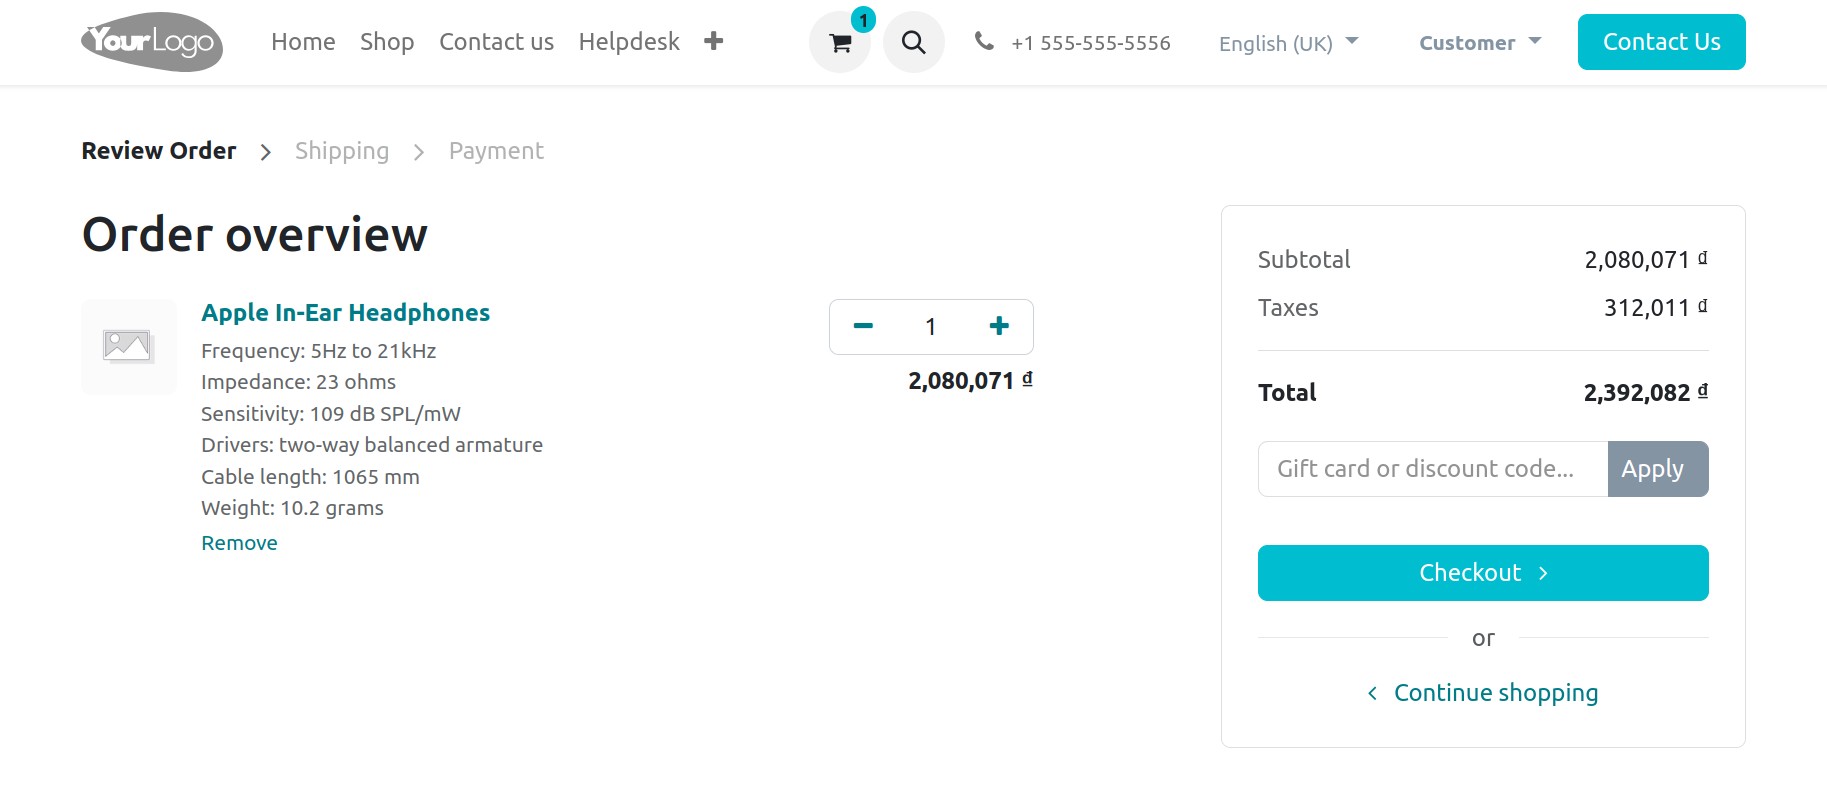Click the Sensitivity: 109 dB SPL/mW text

tap(331, 414)
